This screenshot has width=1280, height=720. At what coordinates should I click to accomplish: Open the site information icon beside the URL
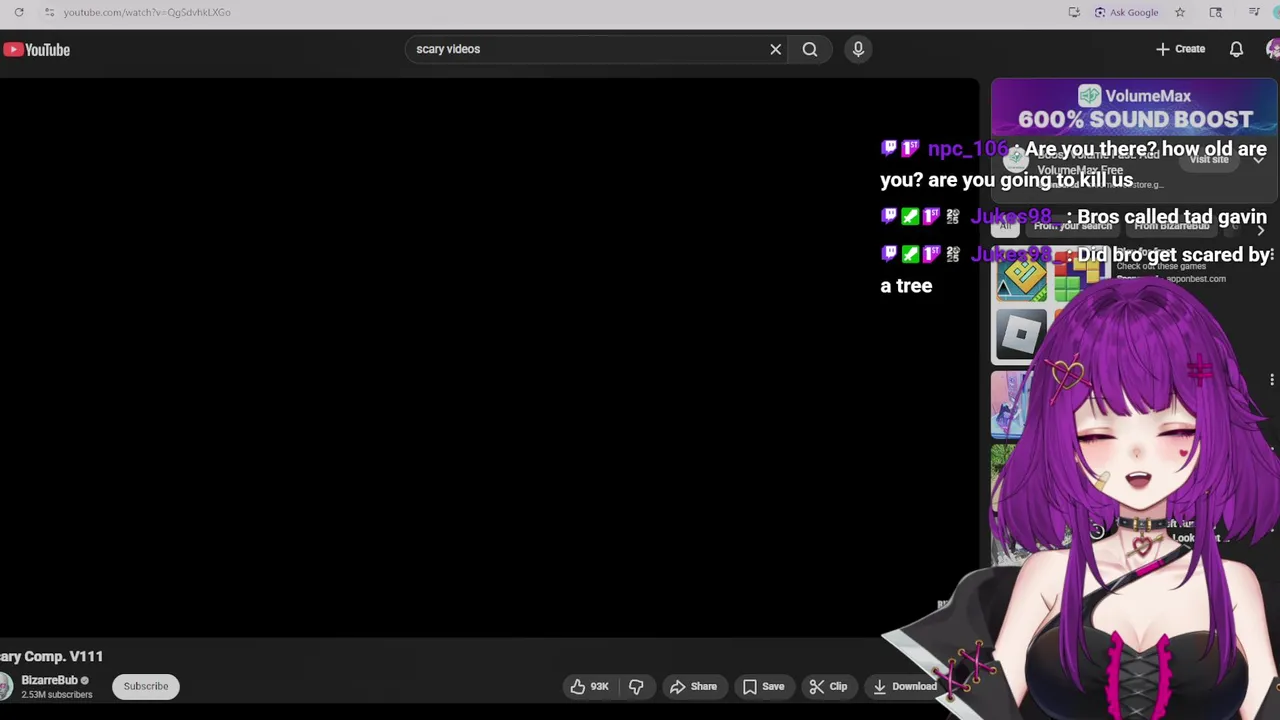click(49, 12)
